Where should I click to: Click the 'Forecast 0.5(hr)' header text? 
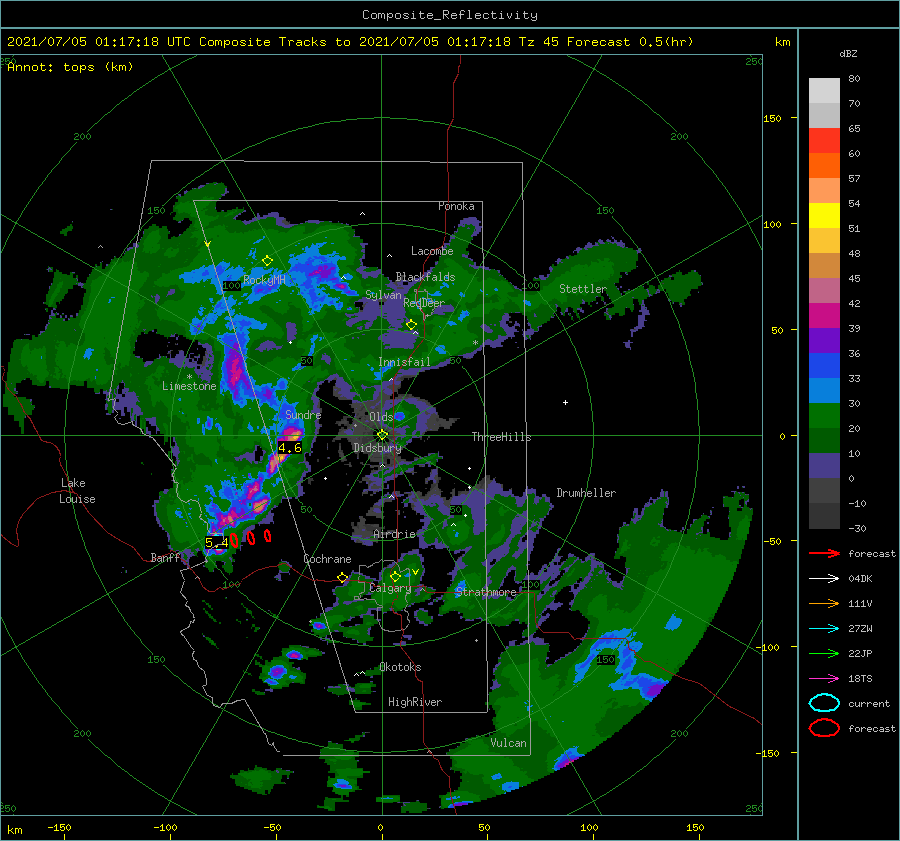630,42
